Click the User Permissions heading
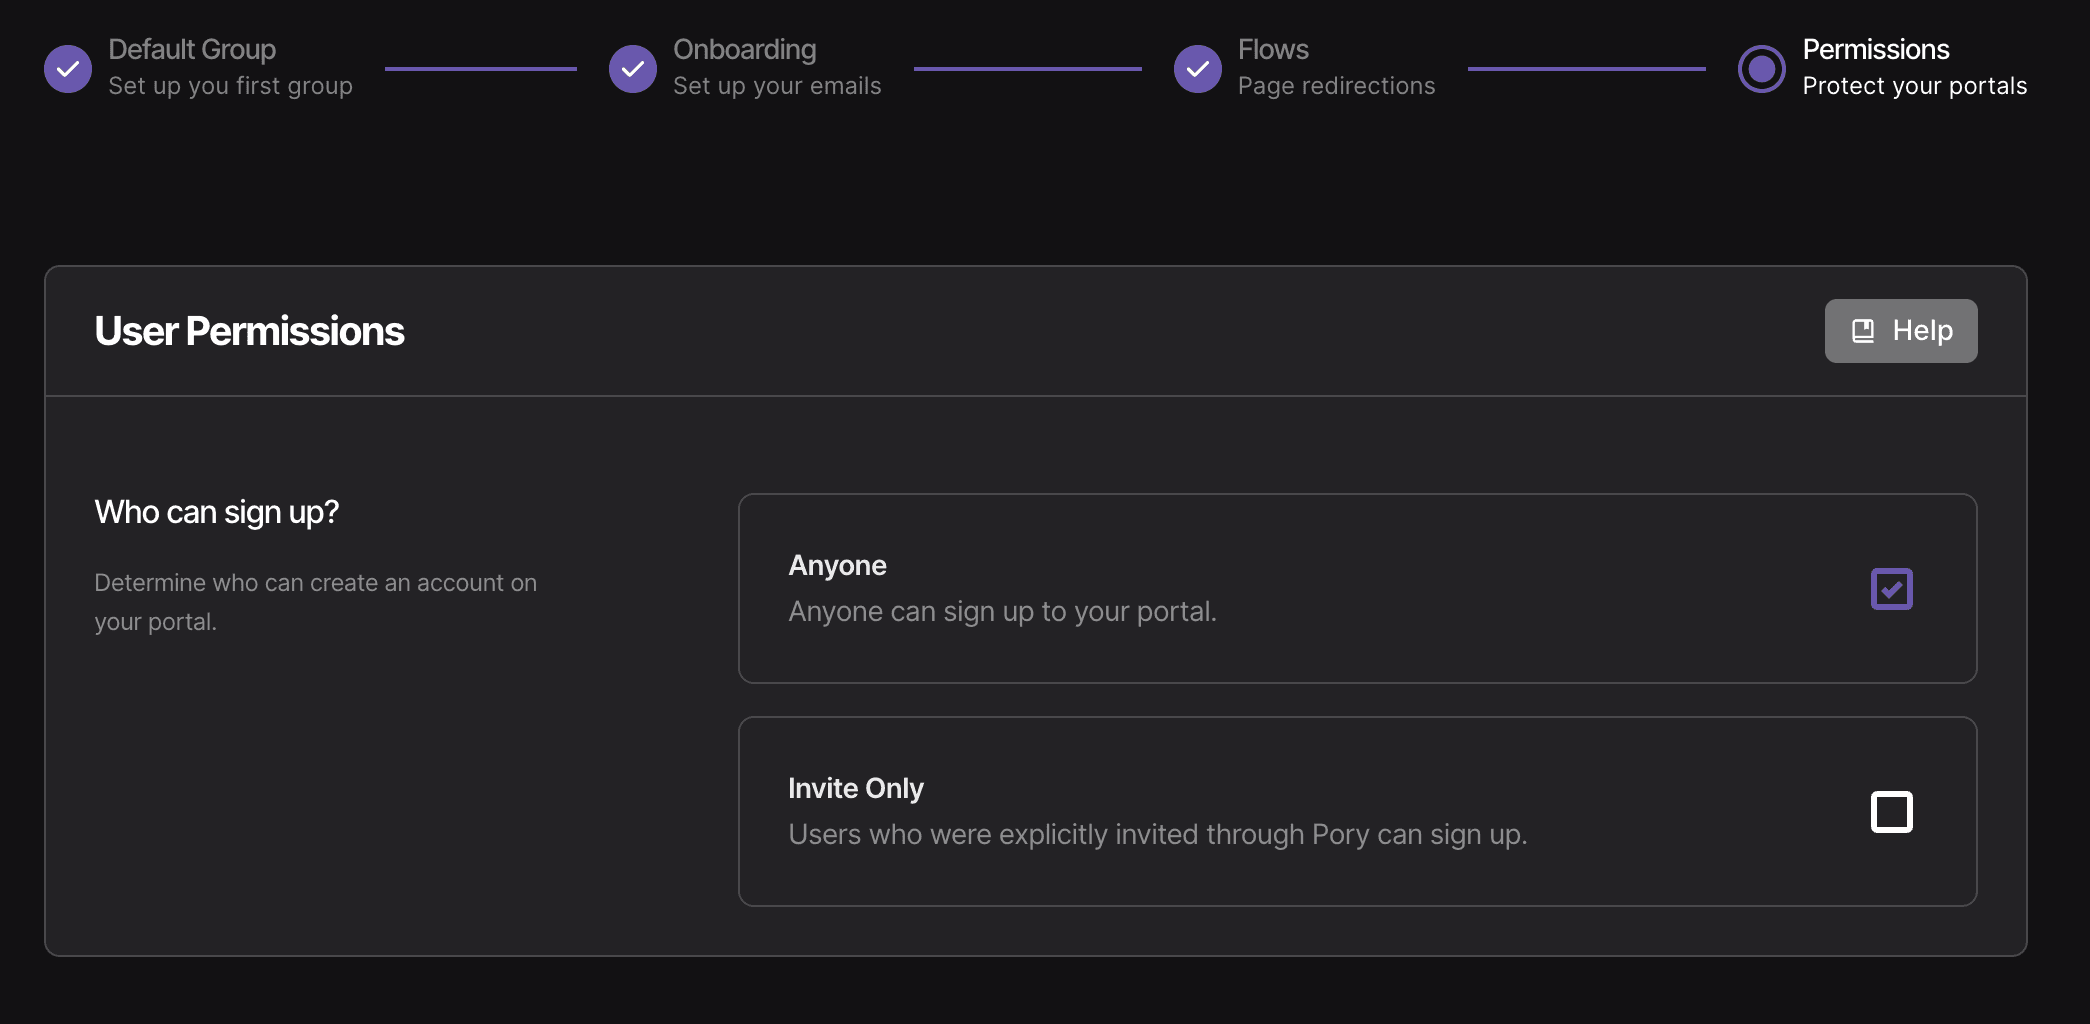Image resolution: width=2090 pixels, height=1024 pixels. 249,331
